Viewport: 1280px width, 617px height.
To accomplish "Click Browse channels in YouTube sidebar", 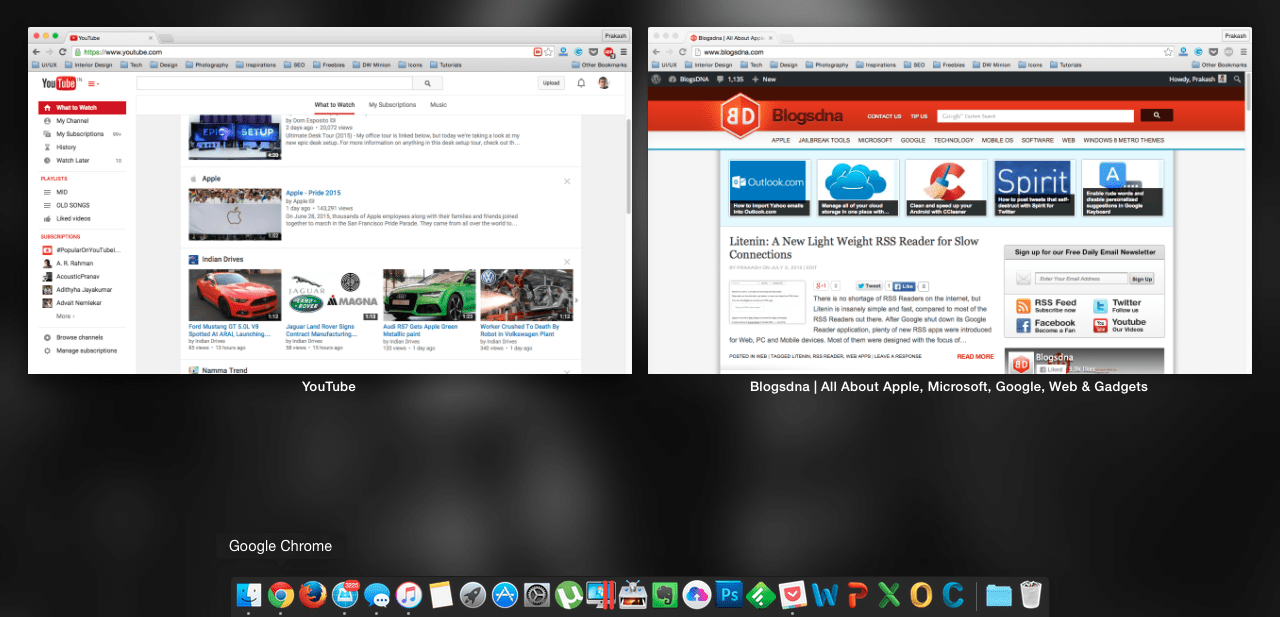I will tap(80, 338).
